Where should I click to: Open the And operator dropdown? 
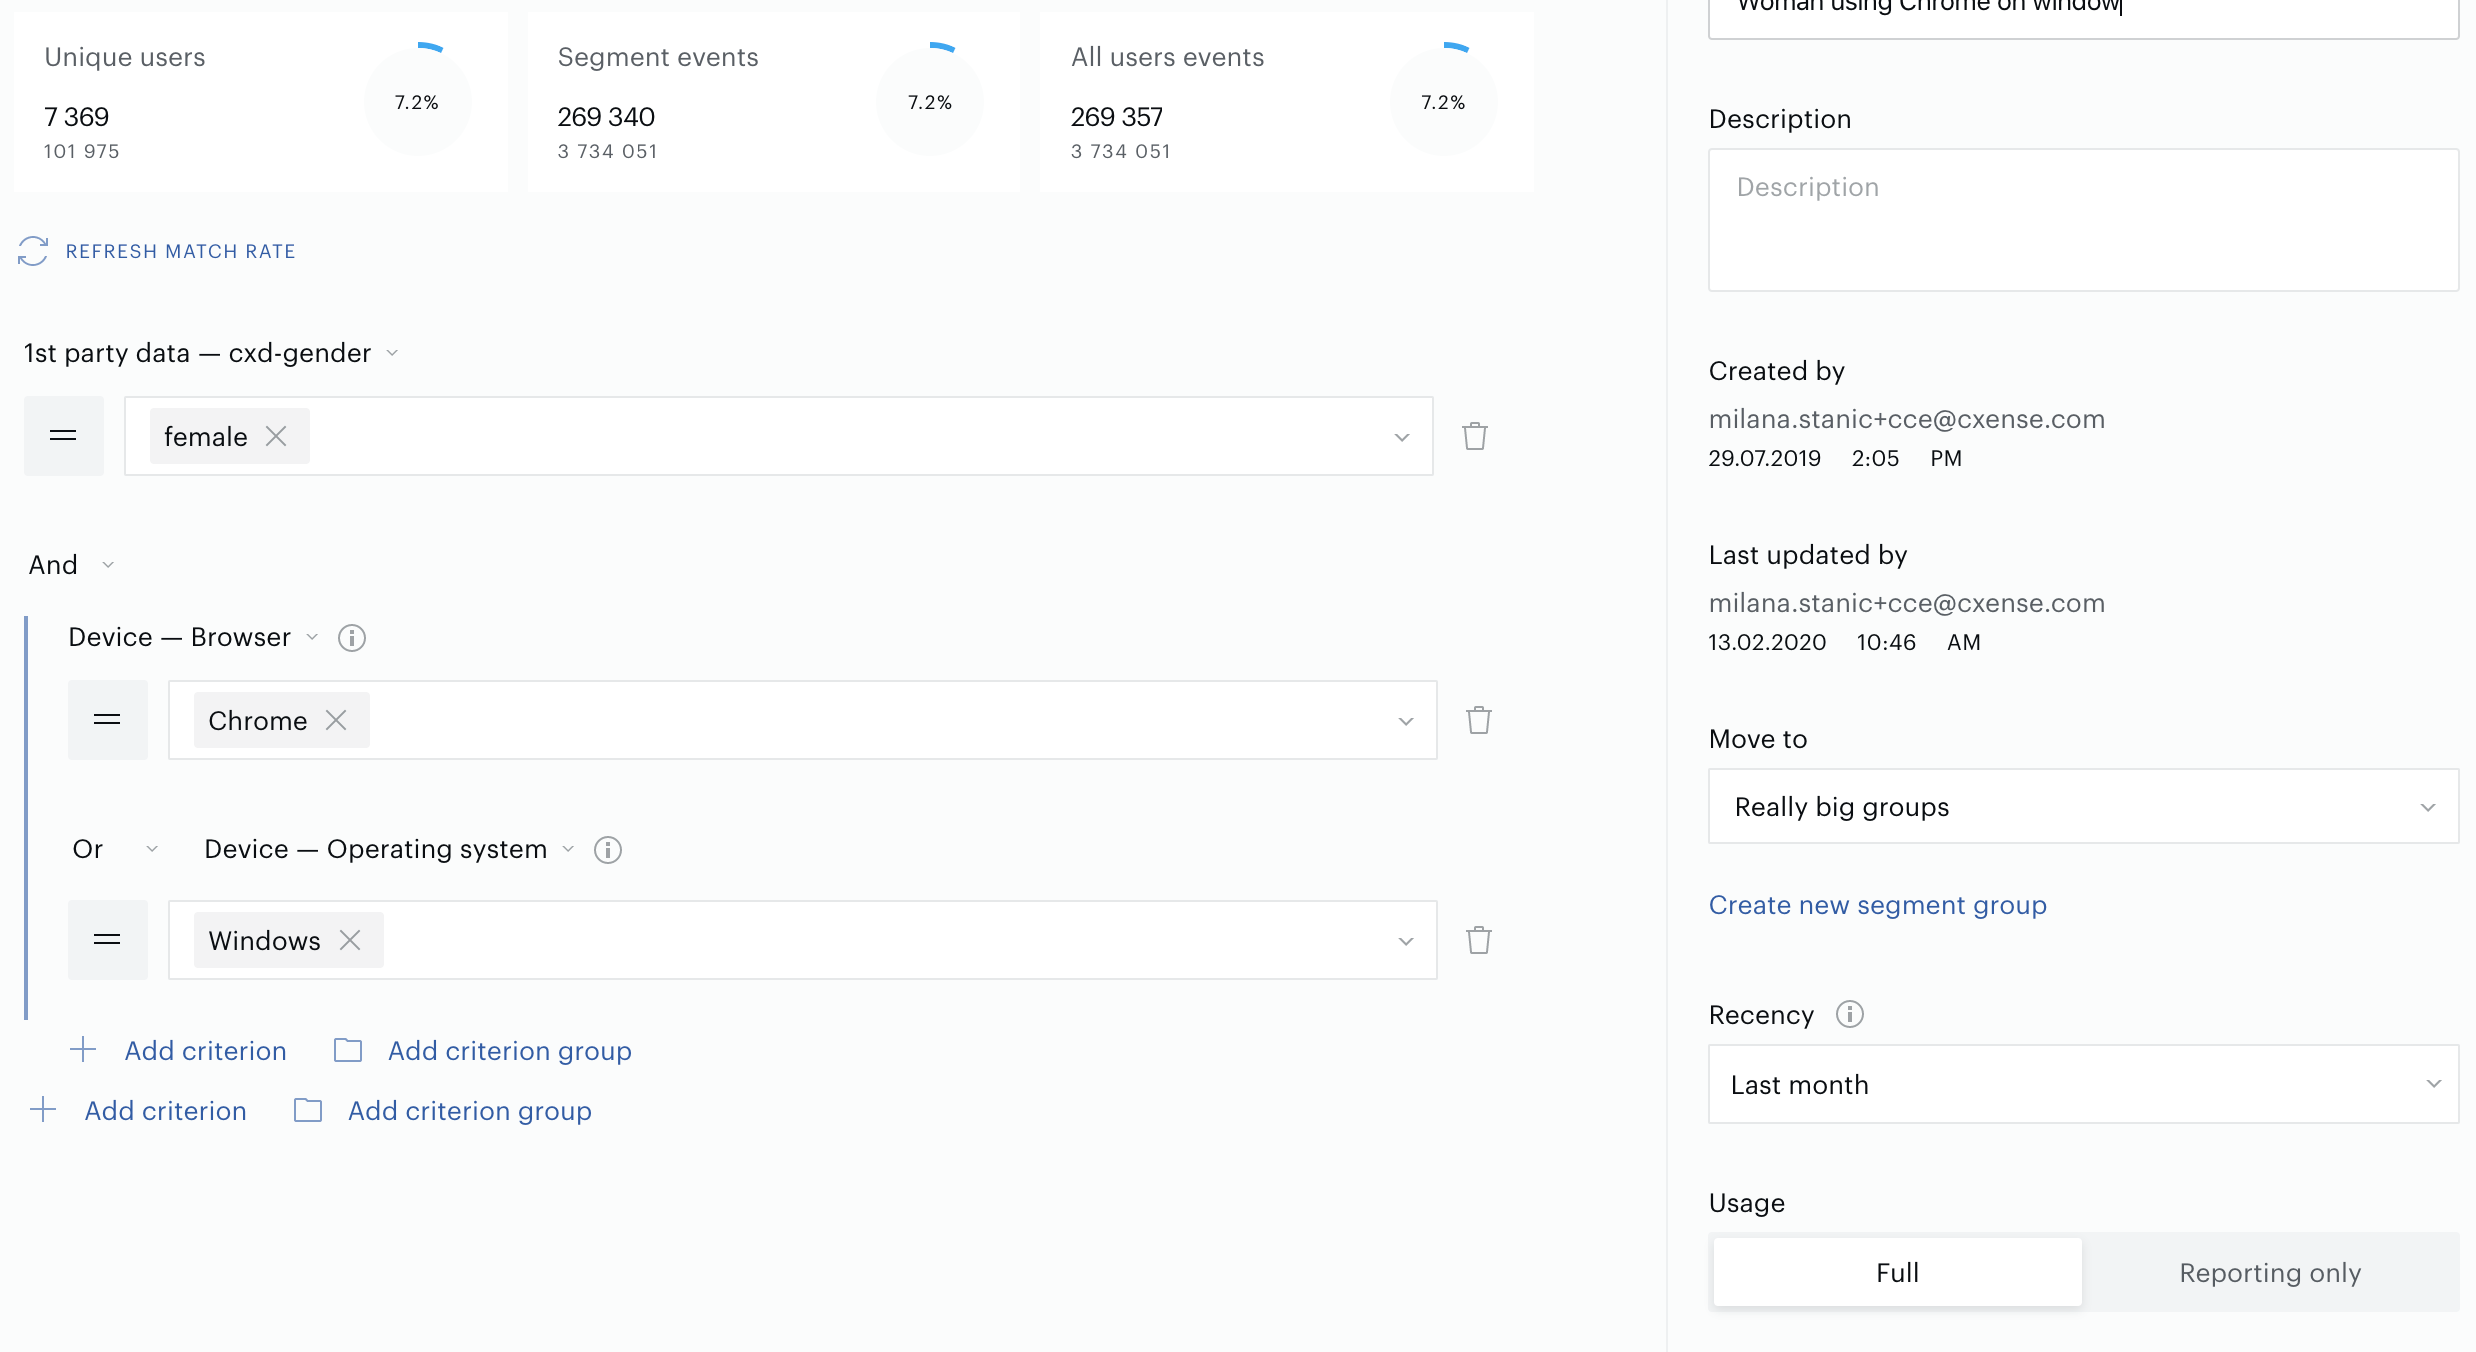click(72, 565)
